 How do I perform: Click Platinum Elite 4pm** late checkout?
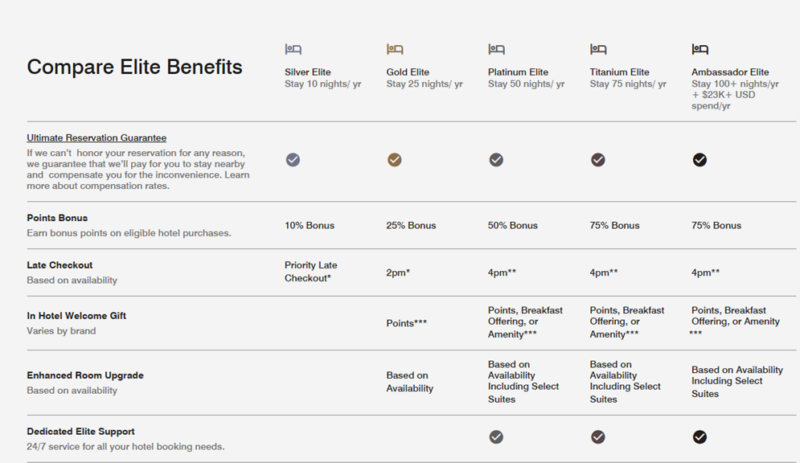[502, 273]
